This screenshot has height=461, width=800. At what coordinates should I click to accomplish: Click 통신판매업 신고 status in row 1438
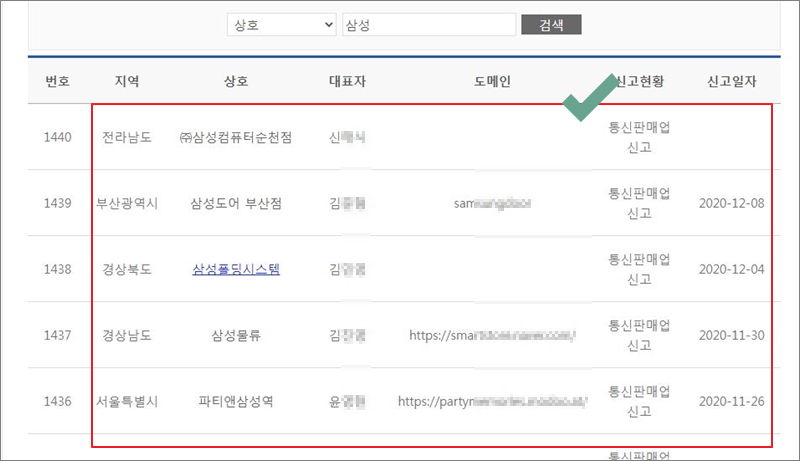639,269
